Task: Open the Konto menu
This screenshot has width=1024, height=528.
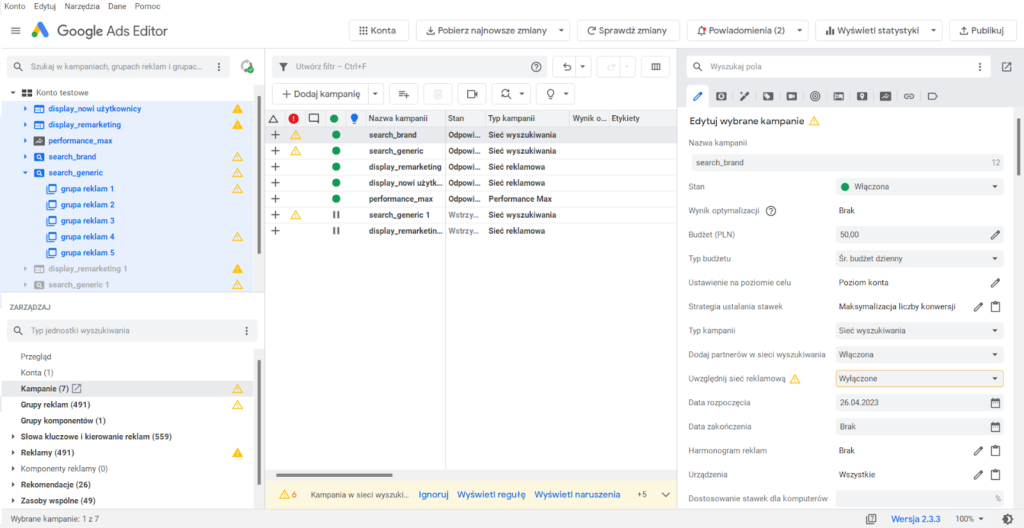Action: (x=15, y=6)
